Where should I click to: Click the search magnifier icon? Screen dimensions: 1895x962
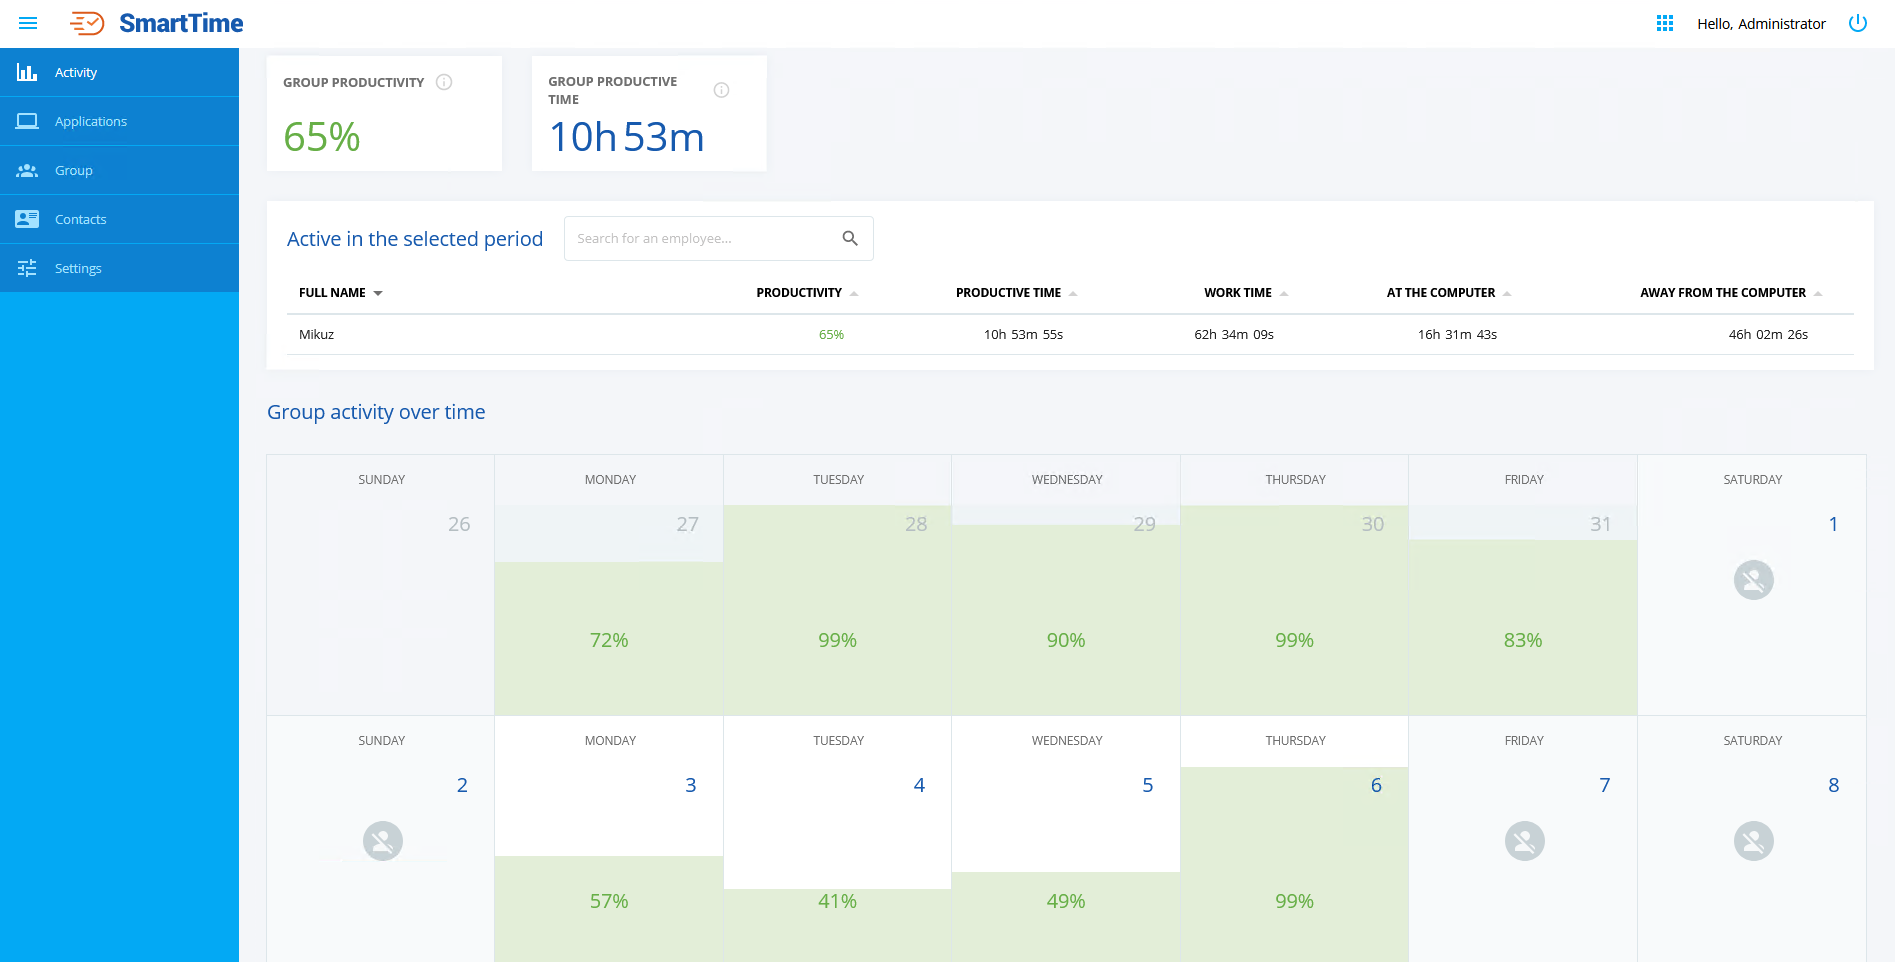tap(850, 238)
